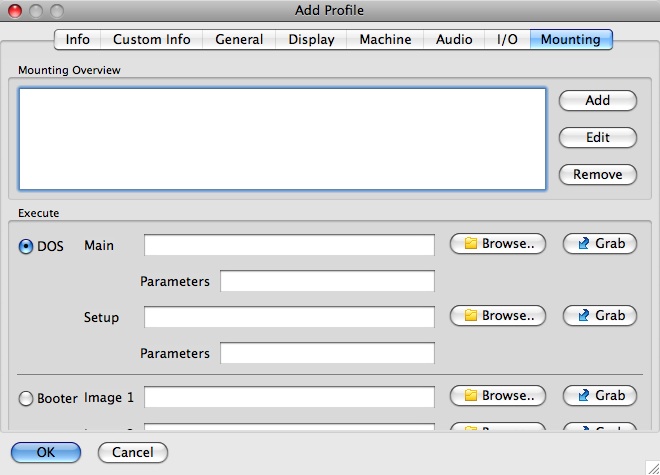Focus the Setup executable field
This screenshot has height=475, width=660.
coord(289,317)
